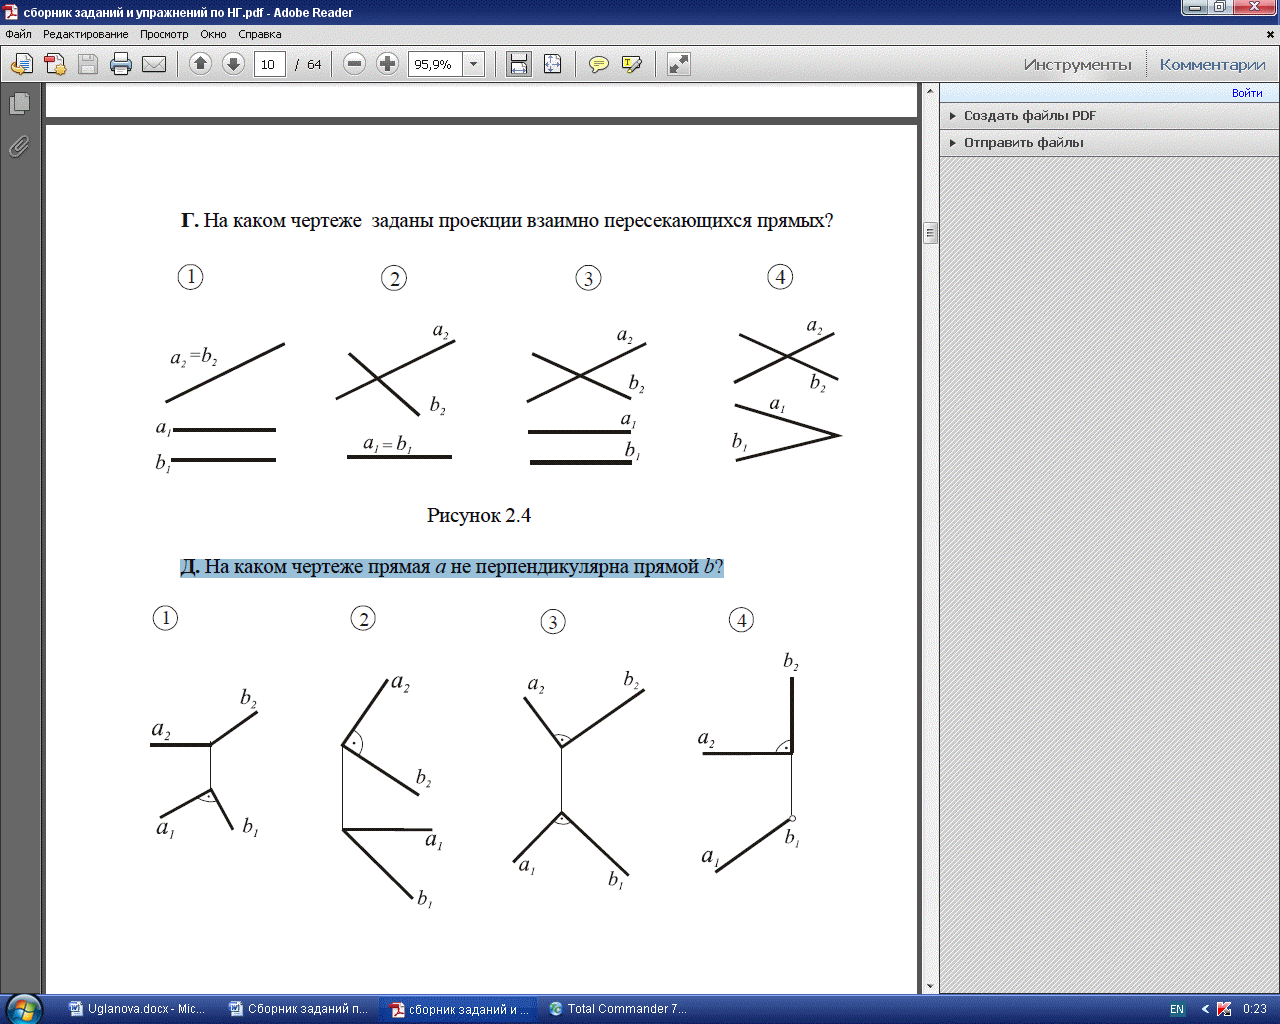The width and height of the screenshot is (1280, 1024).
Task: Click question Г heading text
Action: click(x=507, y=220)
